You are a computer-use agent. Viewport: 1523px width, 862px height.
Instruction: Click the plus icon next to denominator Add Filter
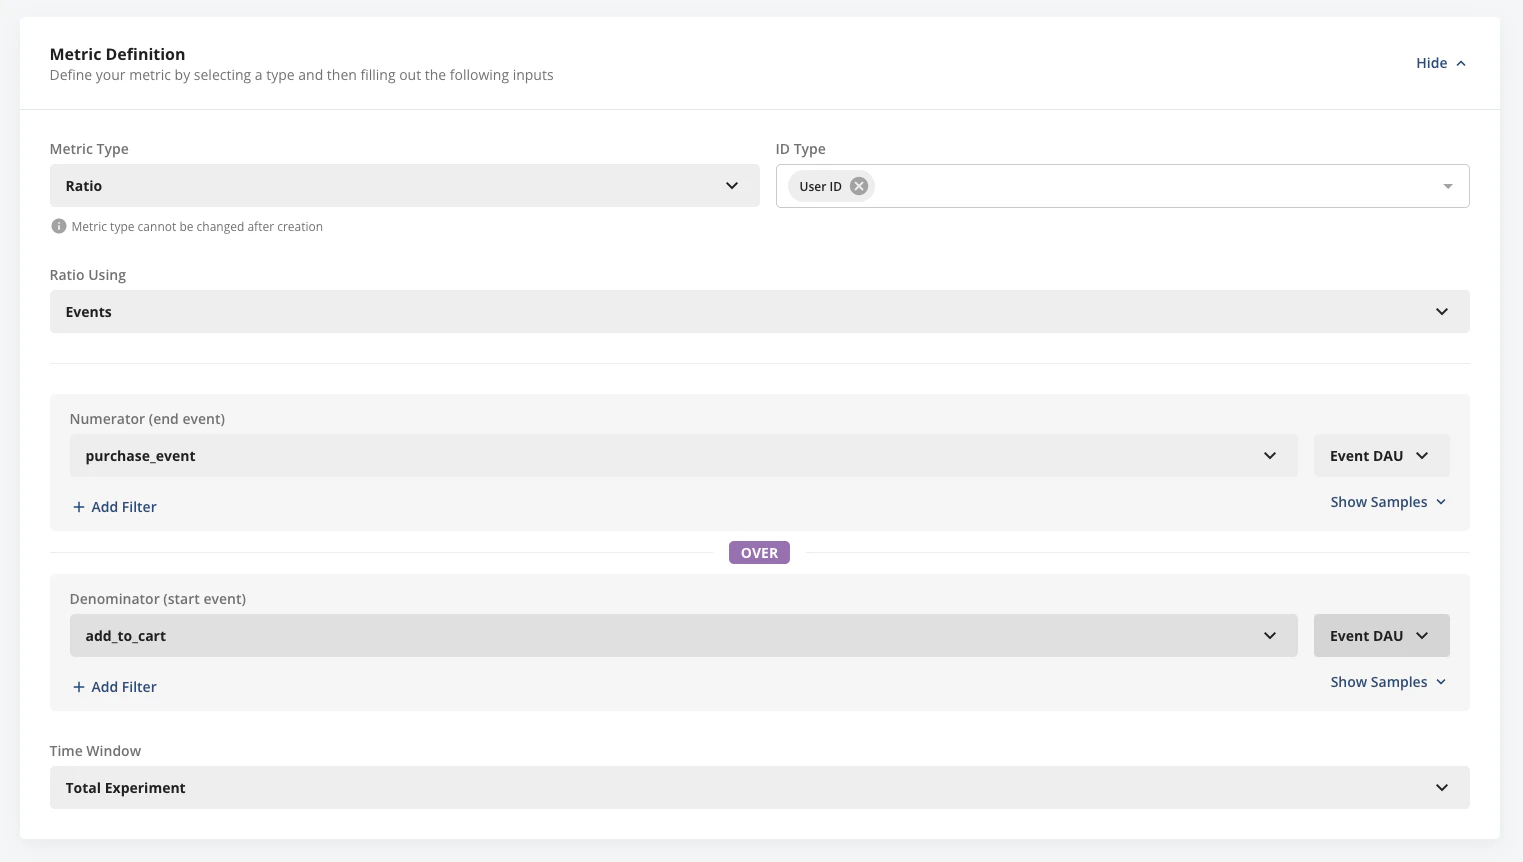click(x=78, y=687)
